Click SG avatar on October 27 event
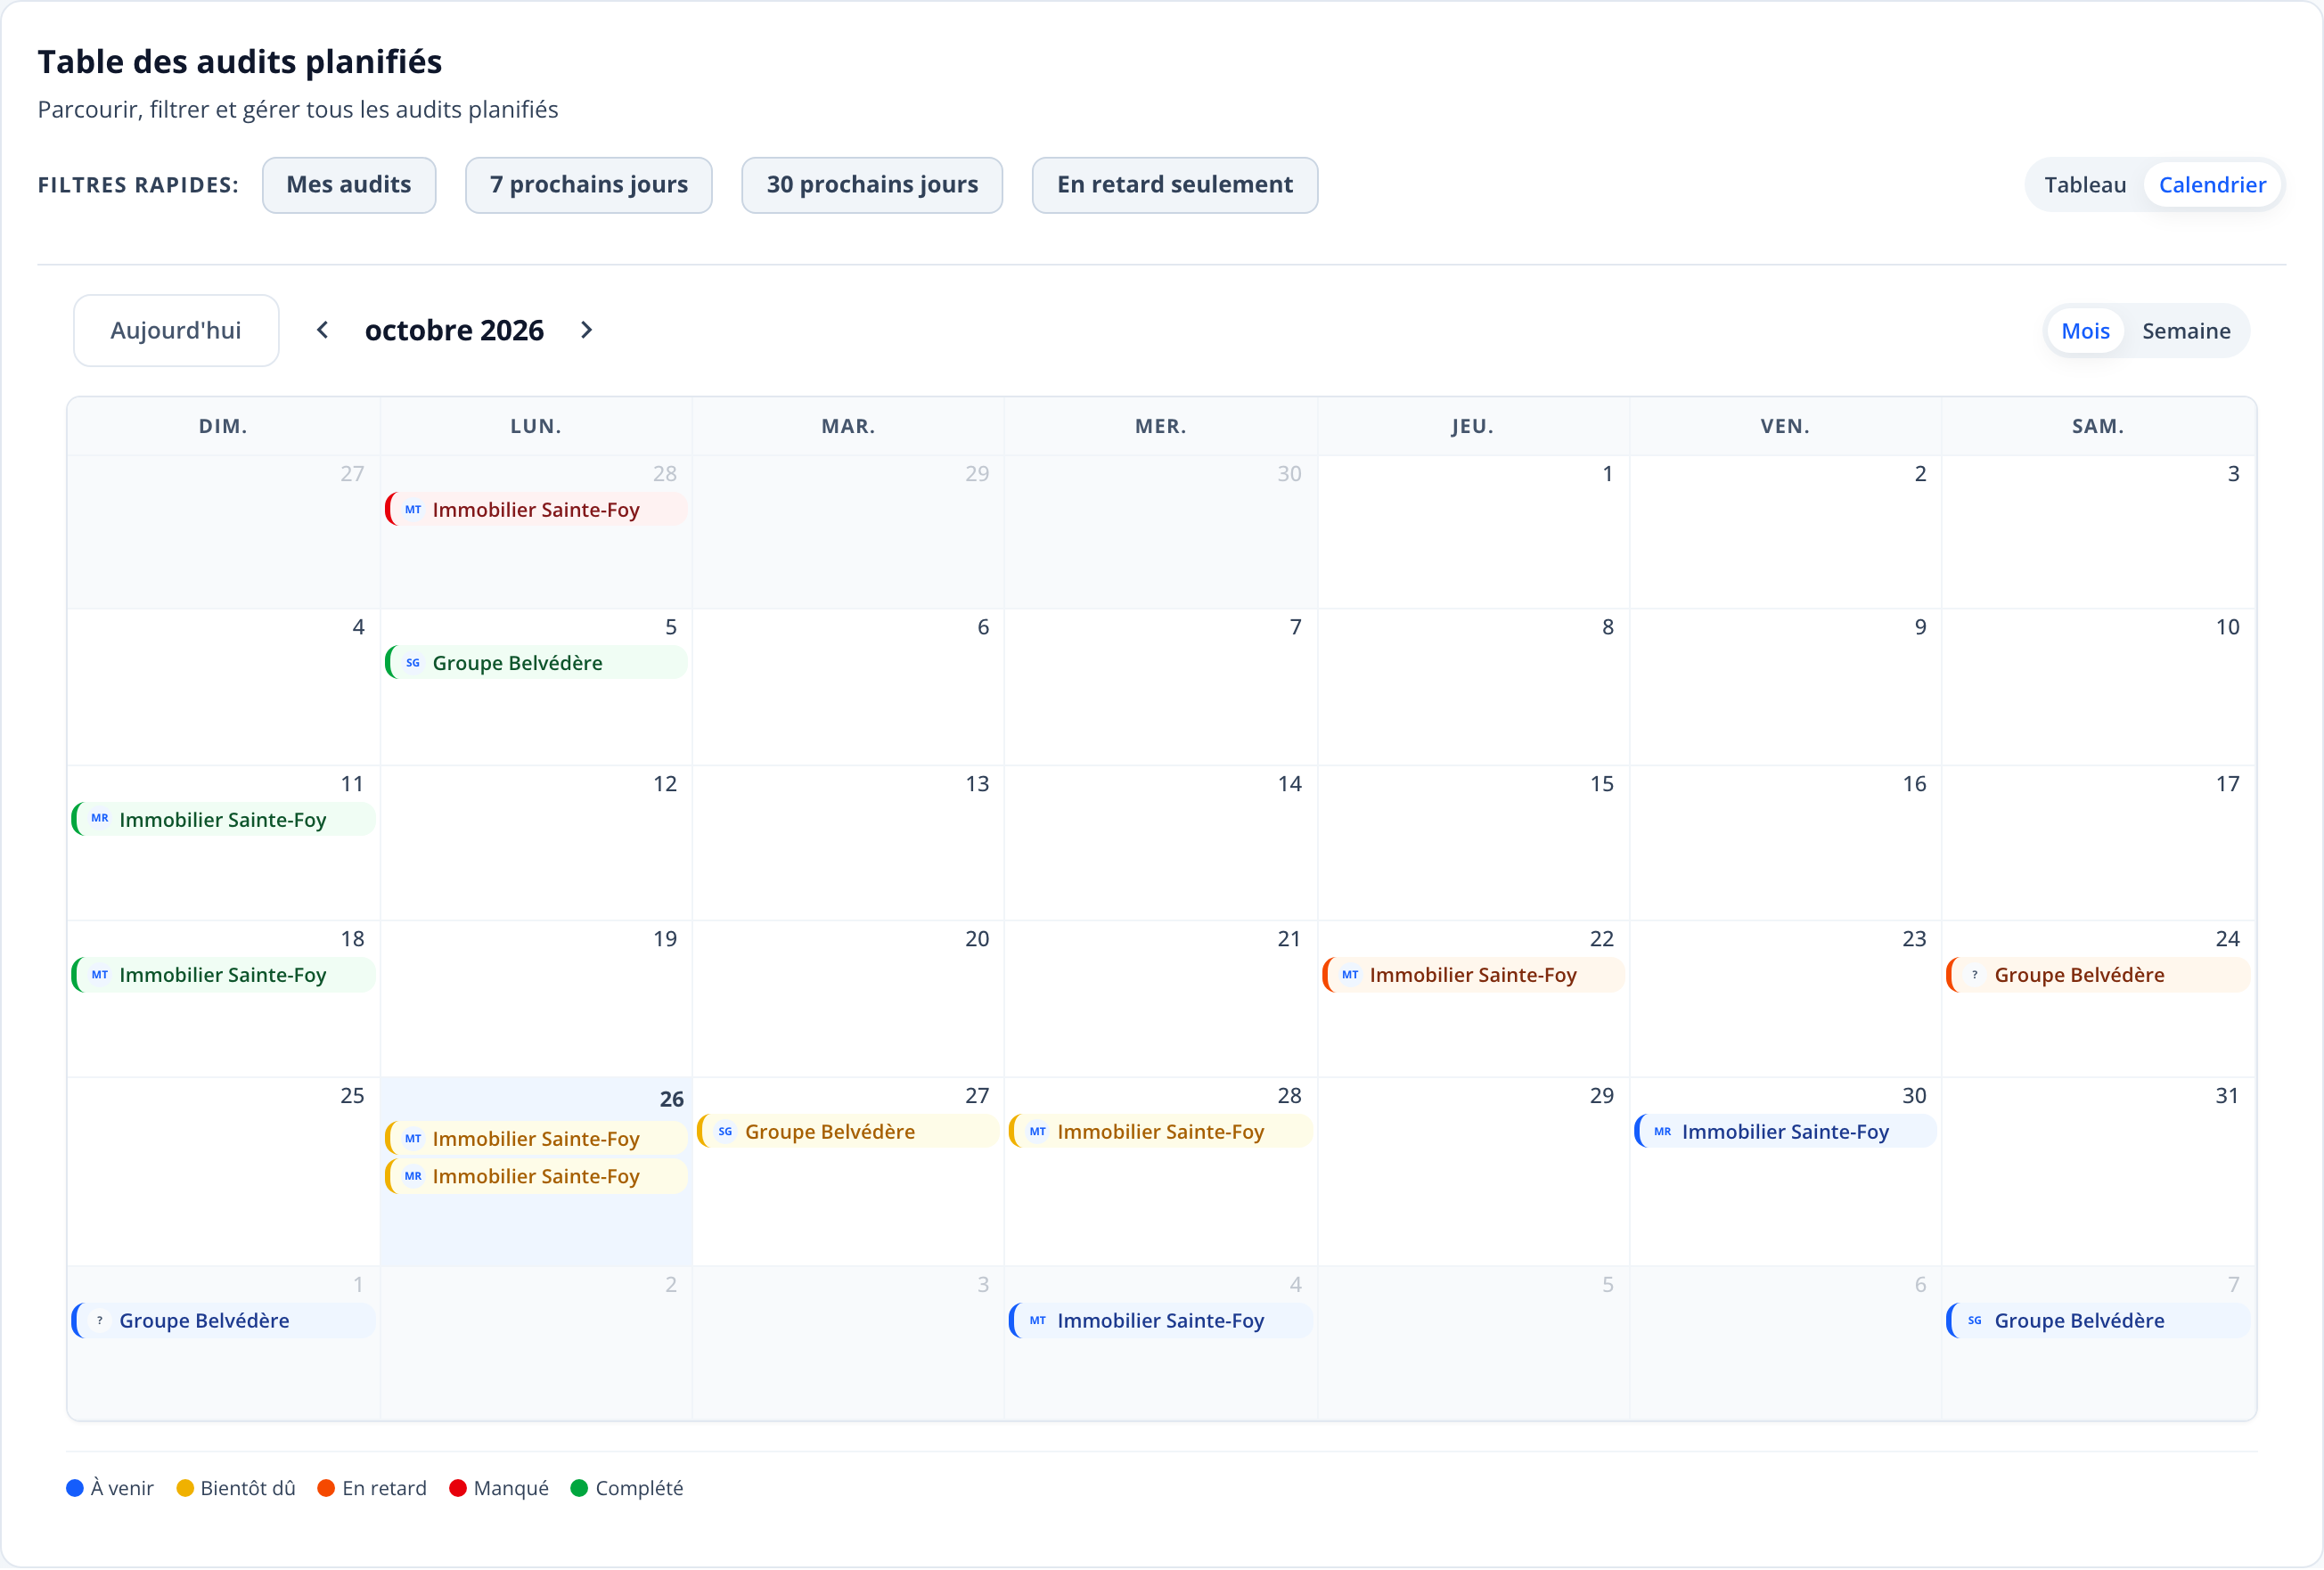2324x1570 pixels. pos(725,1132)
